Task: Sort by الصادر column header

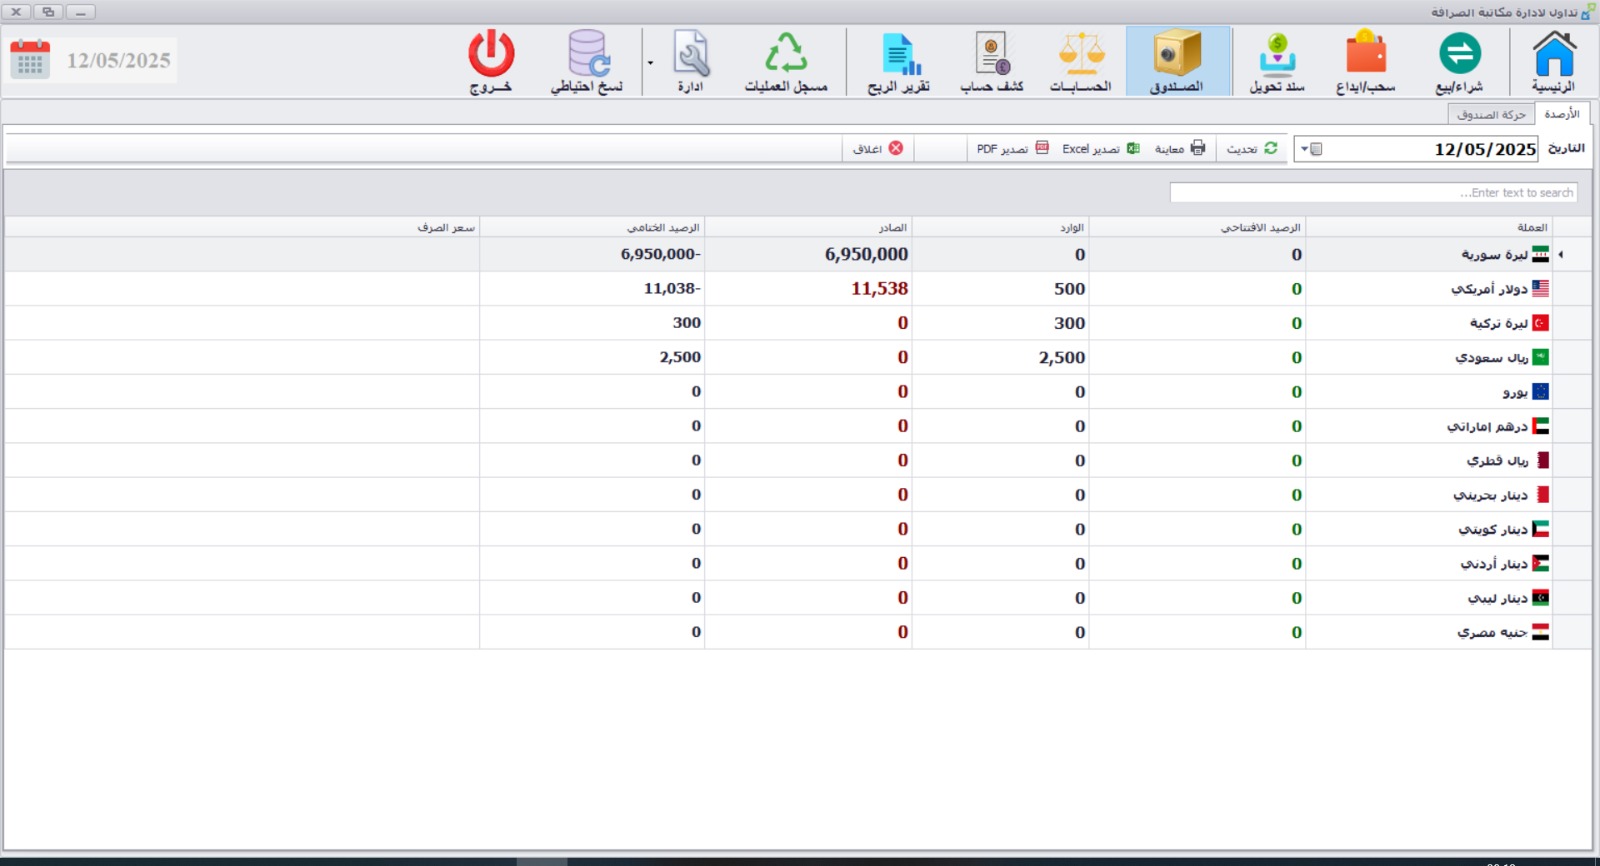Action: pyautogui.click(x=808, y=227)
